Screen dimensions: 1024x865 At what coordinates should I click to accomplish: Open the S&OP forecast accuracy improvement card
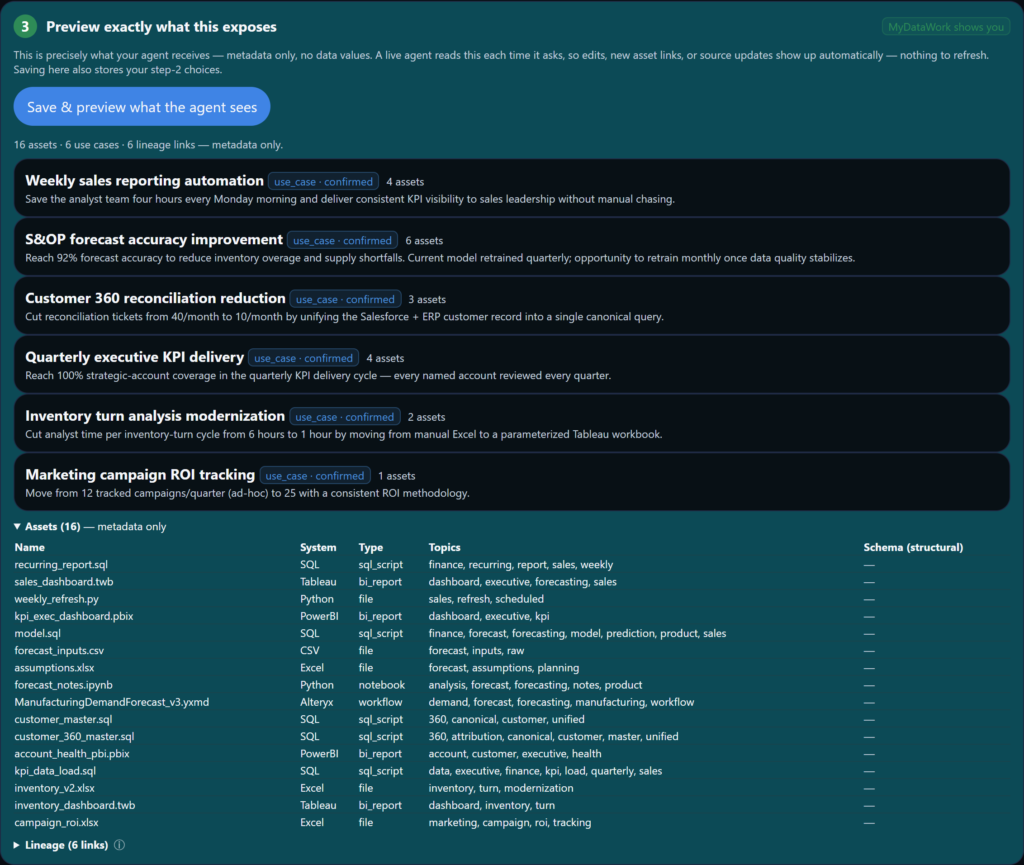click(x=512, y=247)
